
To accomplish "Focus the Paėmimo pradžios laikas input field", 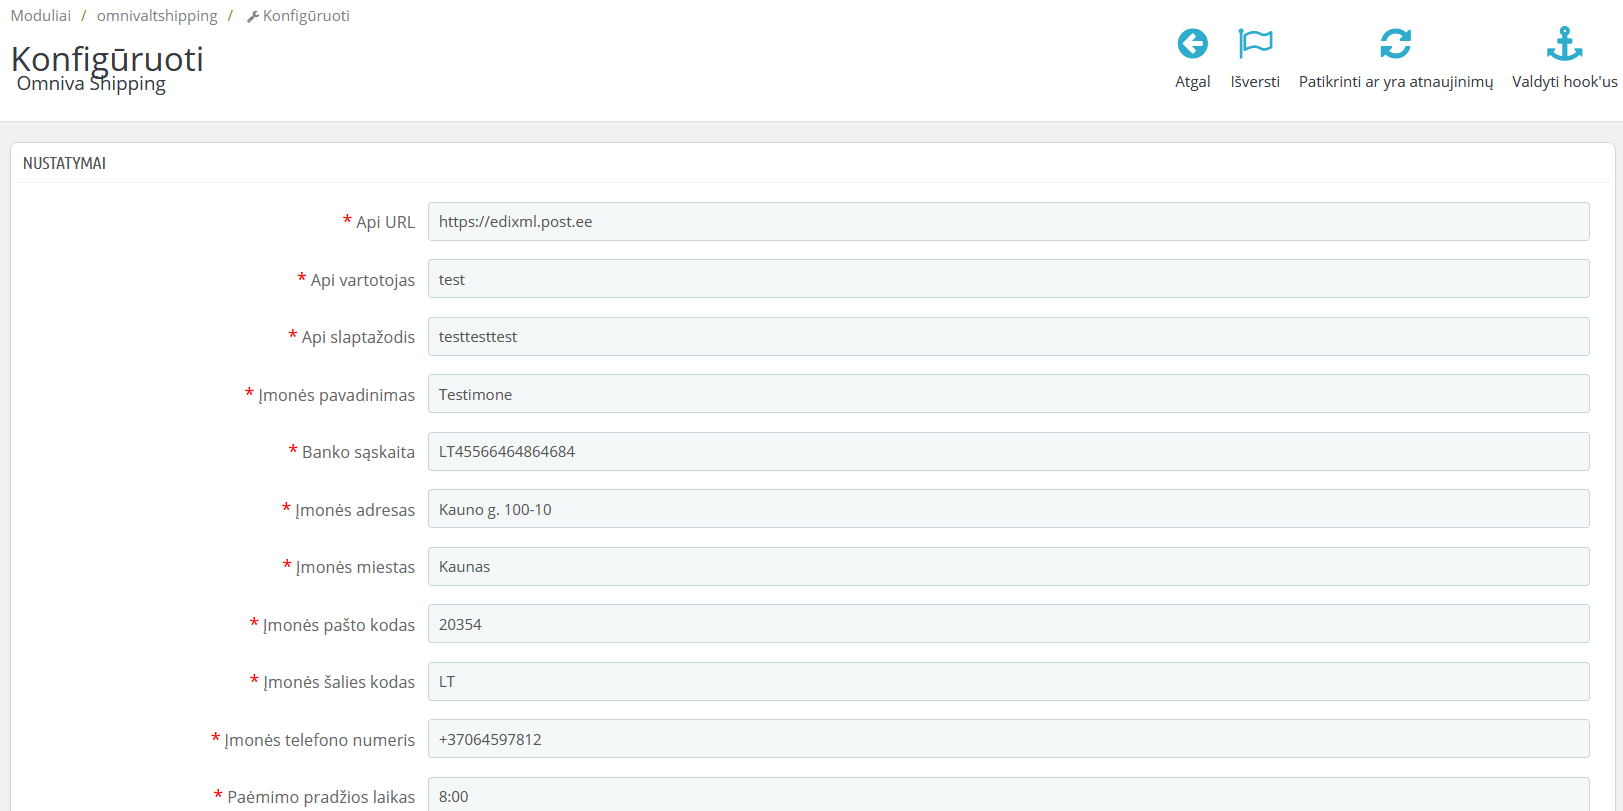I will coord(1008,796).
